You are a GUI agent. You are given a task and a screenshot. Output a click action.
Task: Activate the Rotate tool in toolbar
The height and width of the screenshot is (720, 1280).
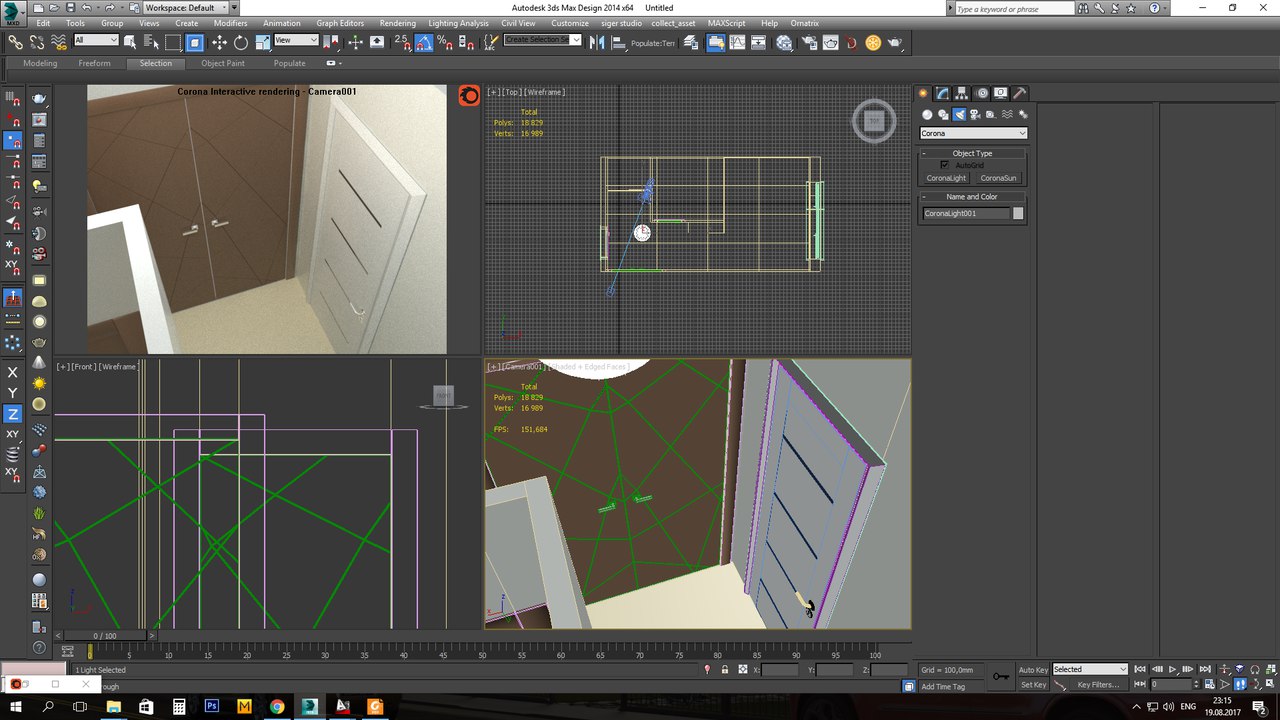(x=241, y=42)
